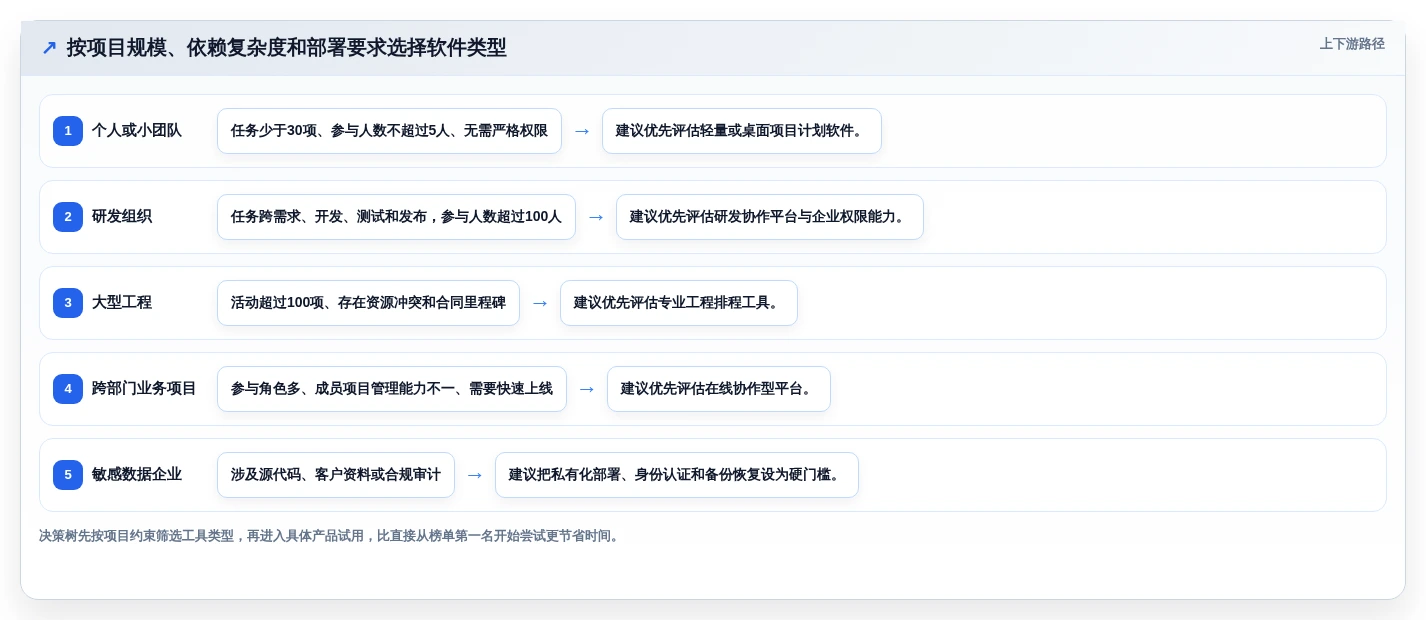
Task: Click the arrow after 无需严格权限 condition
Action: 582,131
